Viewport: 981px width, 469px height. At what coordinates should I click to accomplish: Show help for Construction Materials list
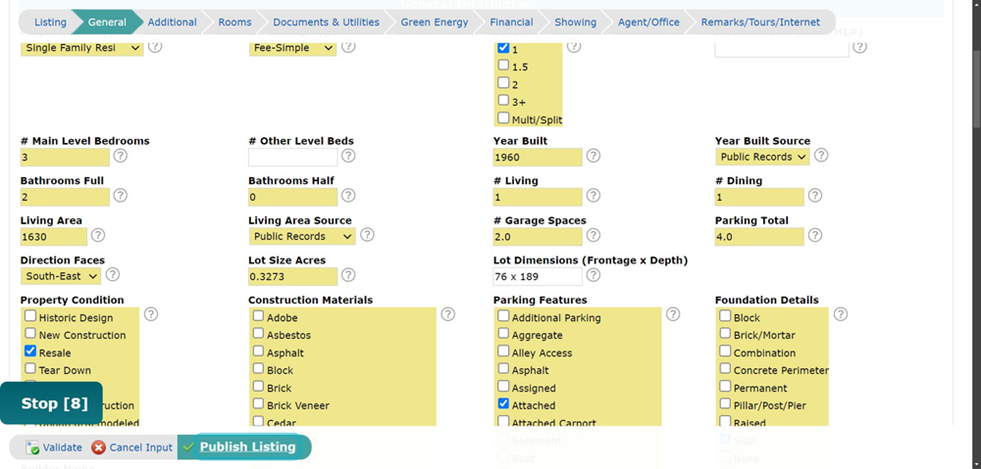[448, 314]
